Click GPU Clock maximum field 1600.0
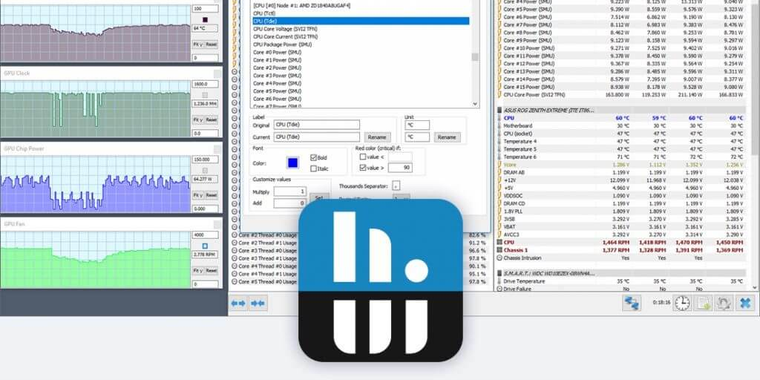The image size is (760, 380). [x=205, y=84]
